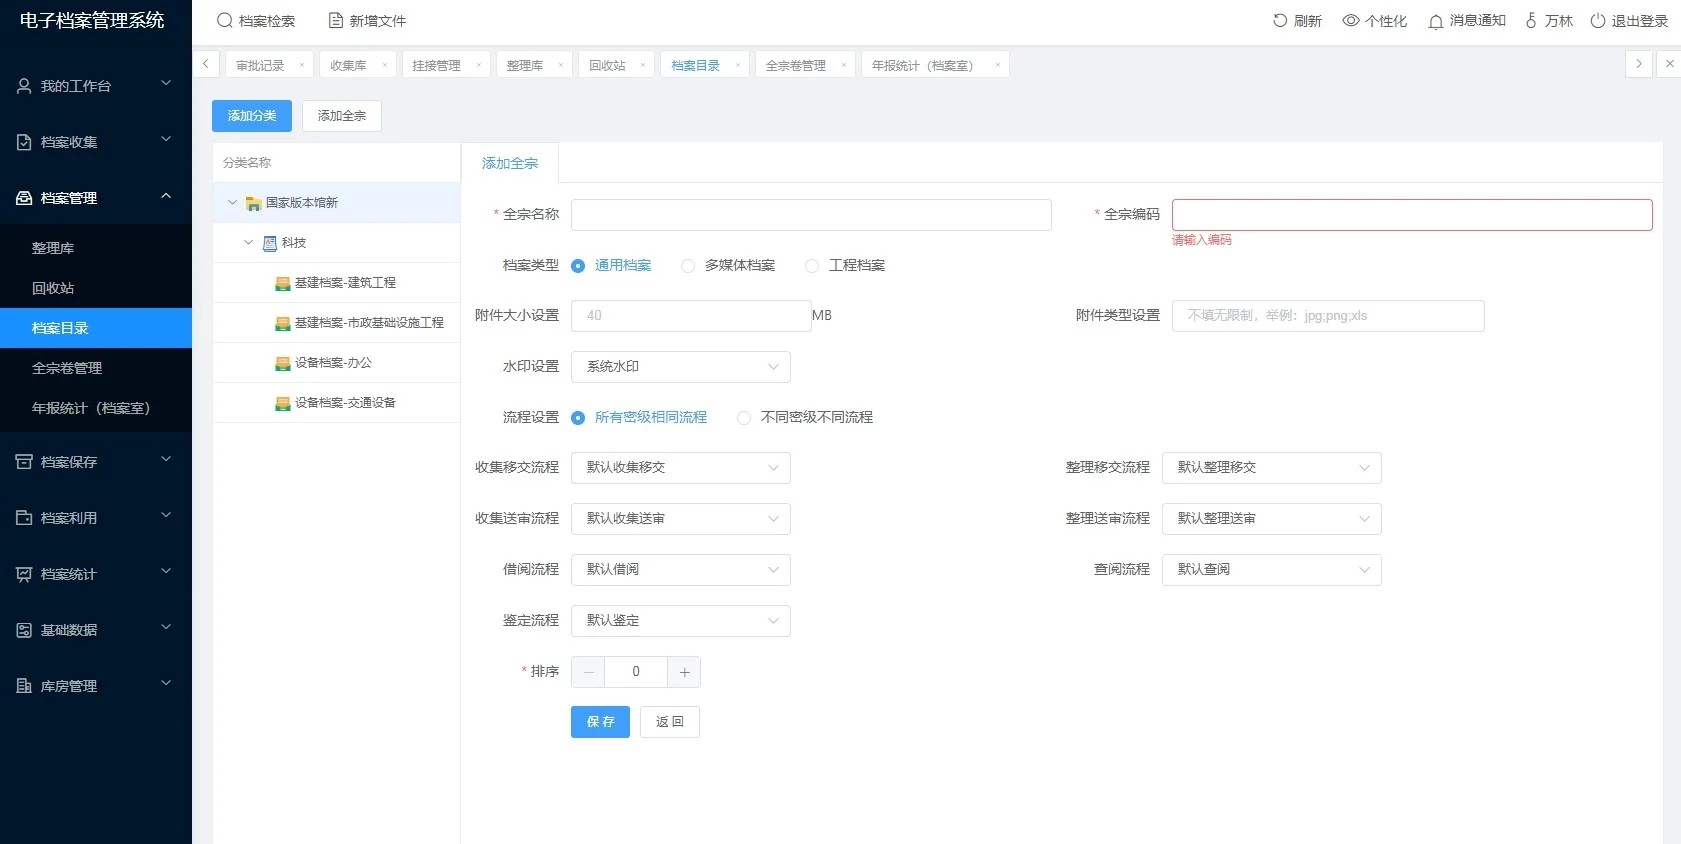Open the 水印设置 dropdown

click(681, 367)
